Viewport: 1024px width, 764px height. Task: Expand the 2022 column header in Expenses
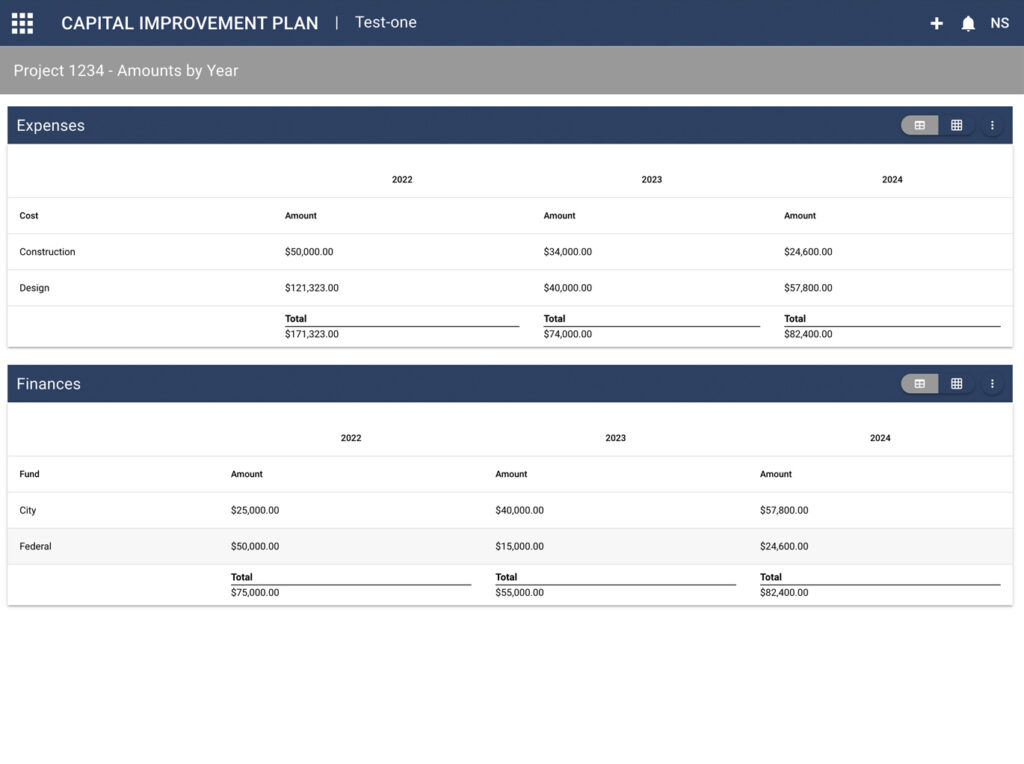(x=402, y=179)
